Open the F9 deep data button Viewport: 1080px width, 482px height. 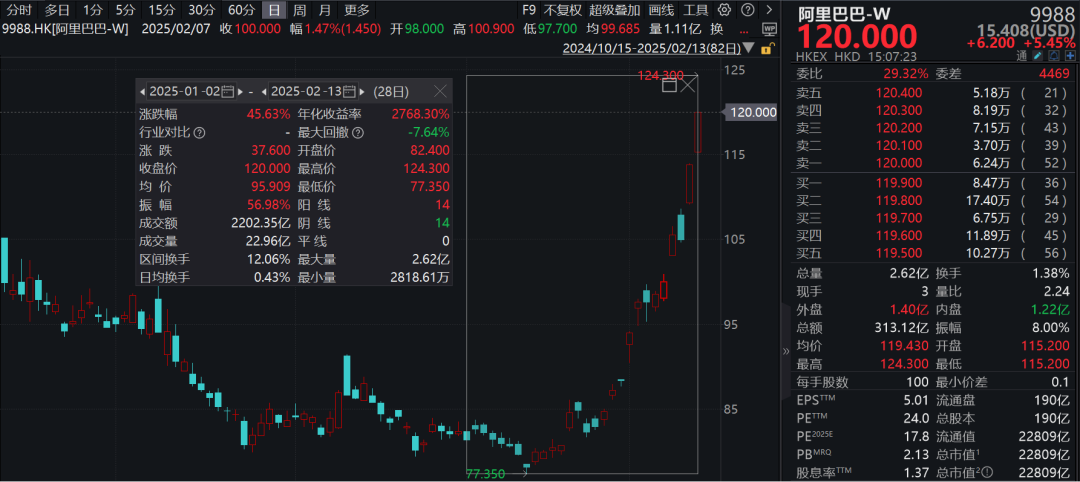tap(528, 10)
